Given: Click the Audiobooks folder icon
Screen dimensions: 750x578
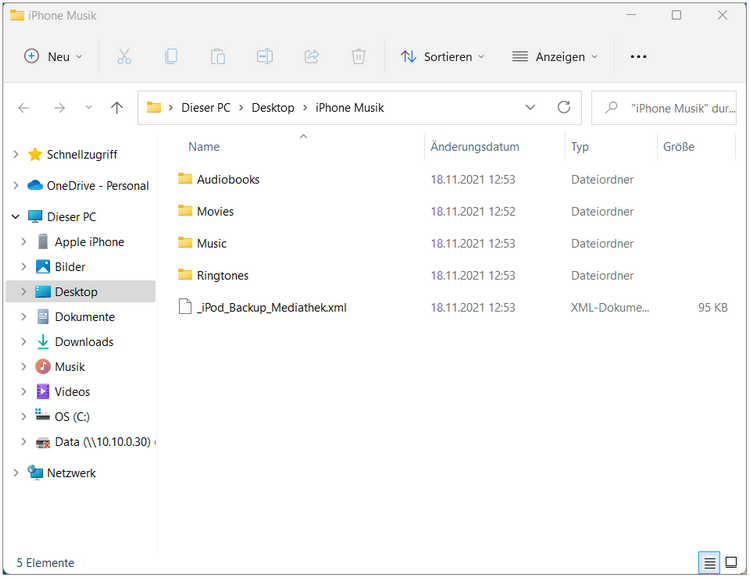Looking at the screenshot, I should coord(185,179).
